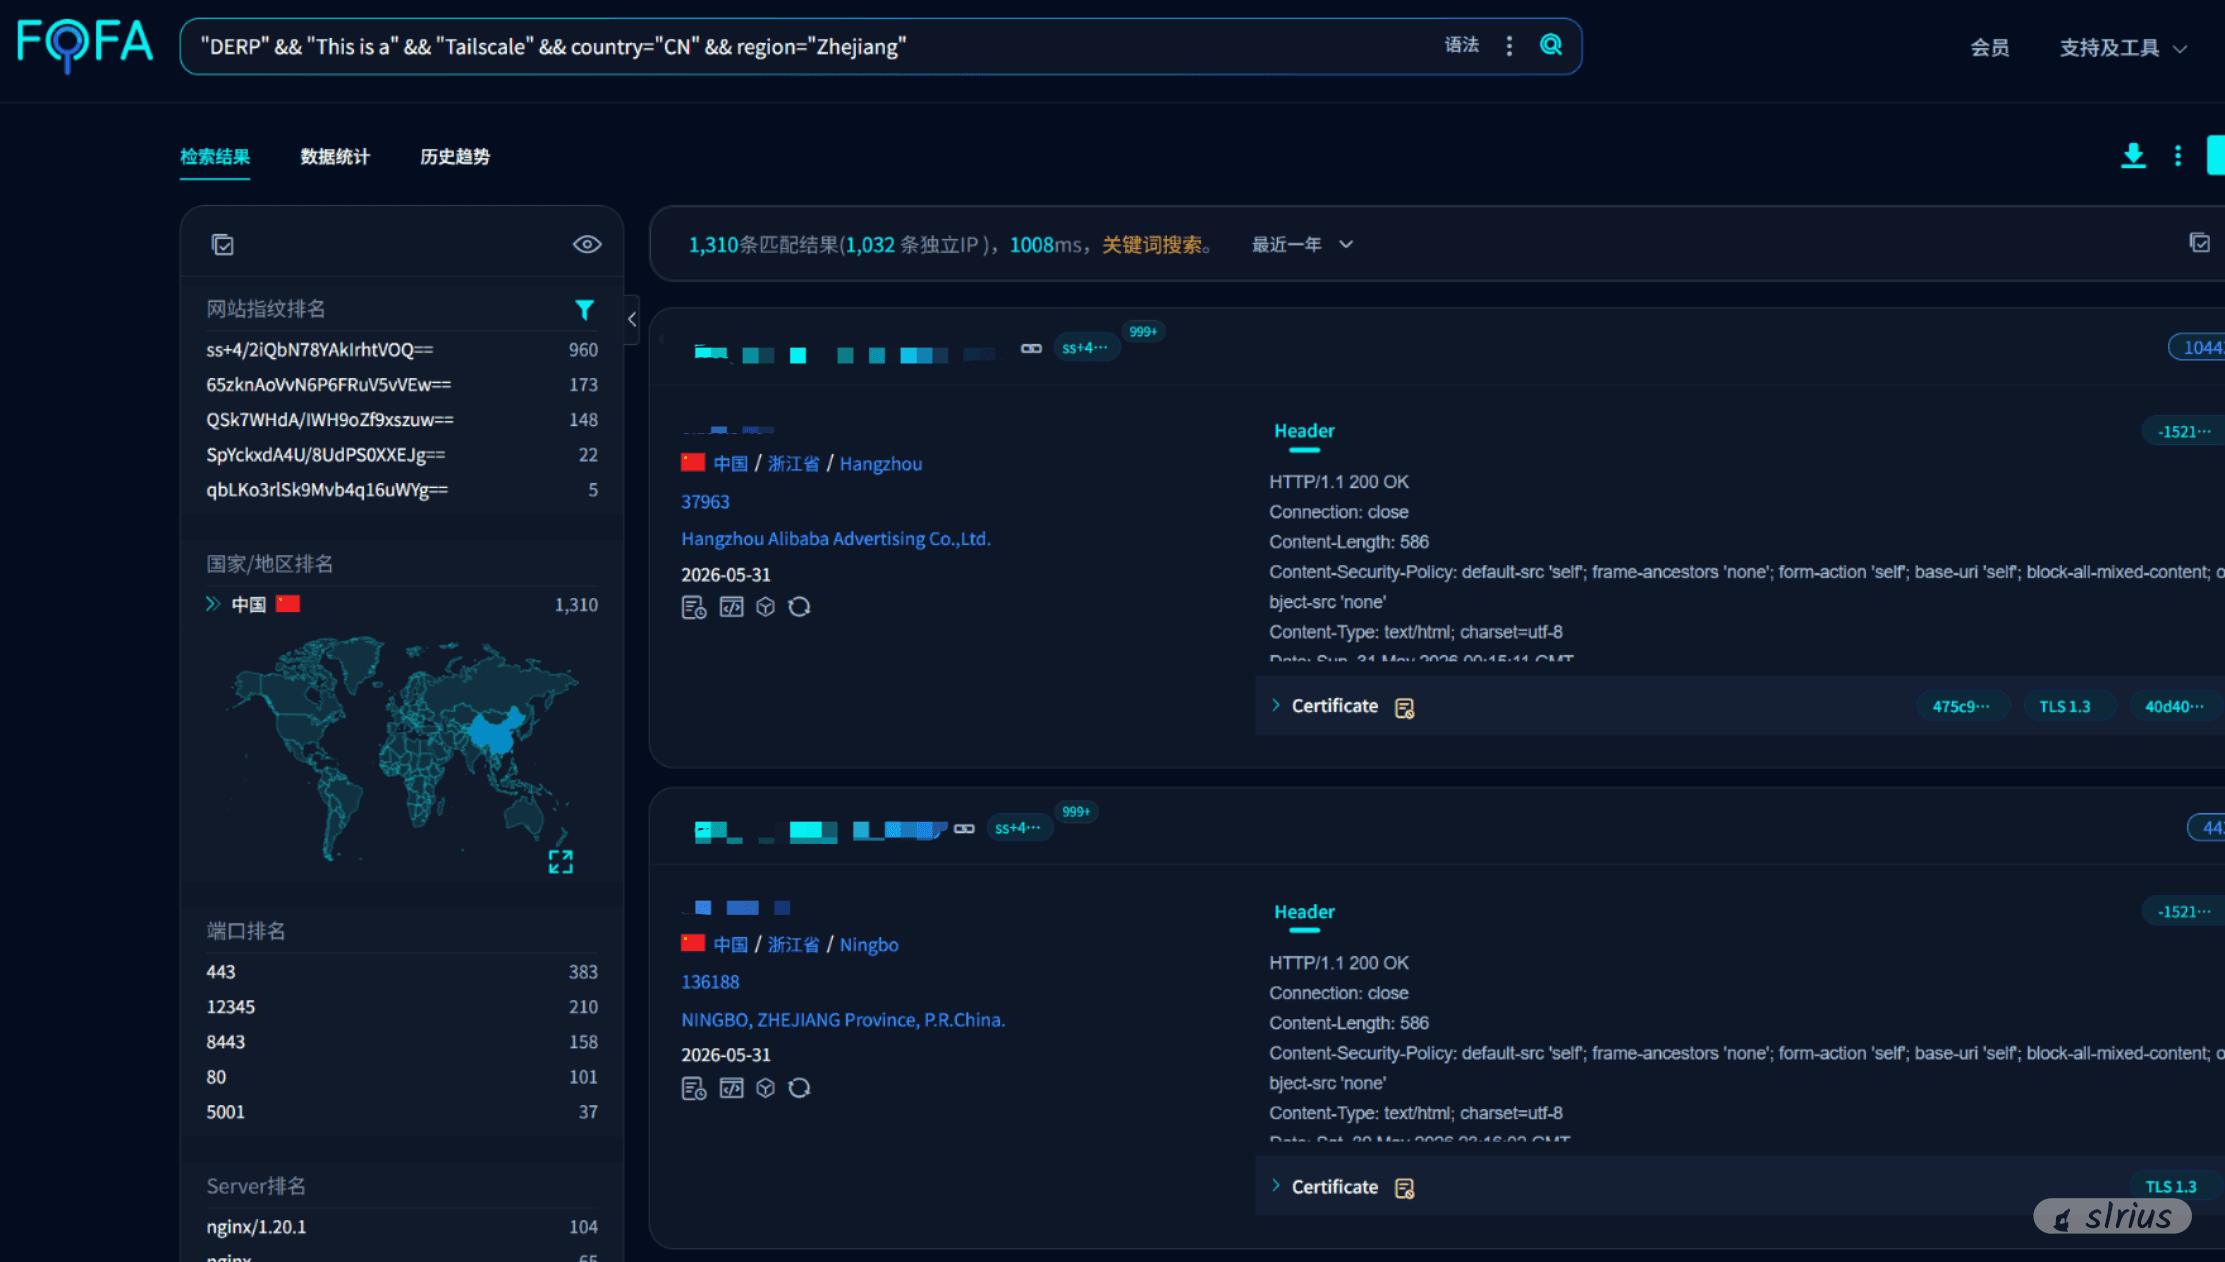Open the 会员 menu item
The height and width of the screenshot is (1262, 2225).
click(1990, 48)
